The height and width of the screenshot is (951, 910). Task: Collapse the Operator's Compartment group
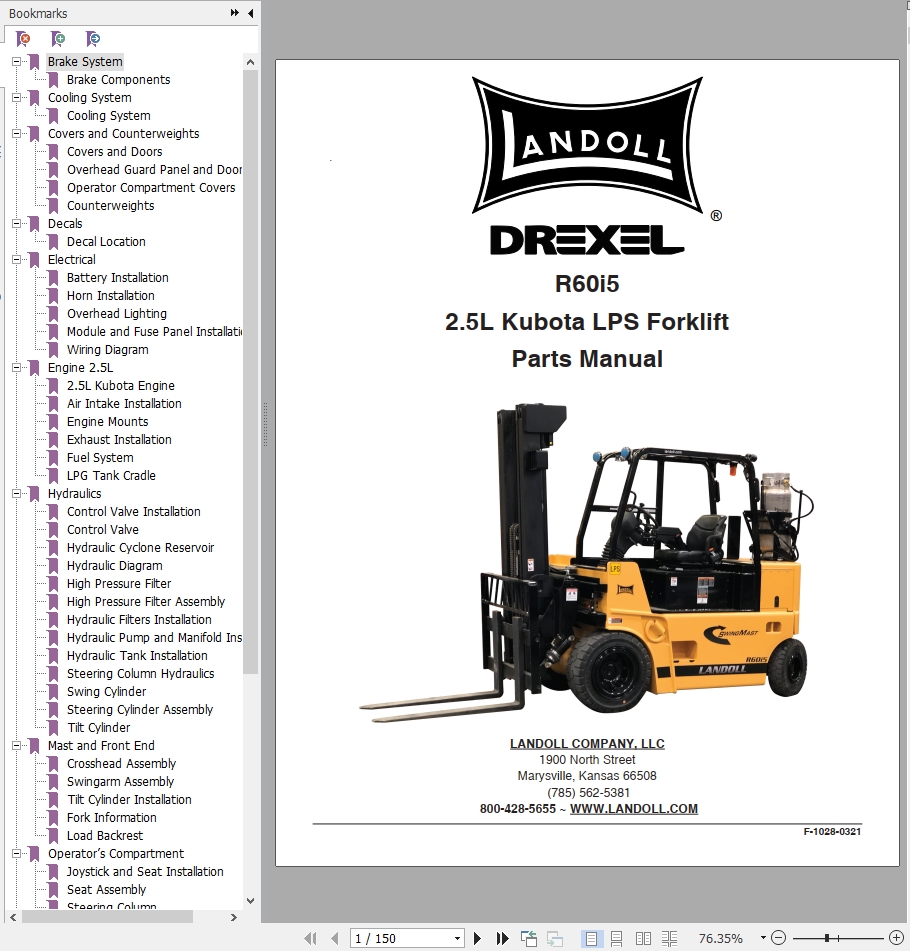pos(16,854)
